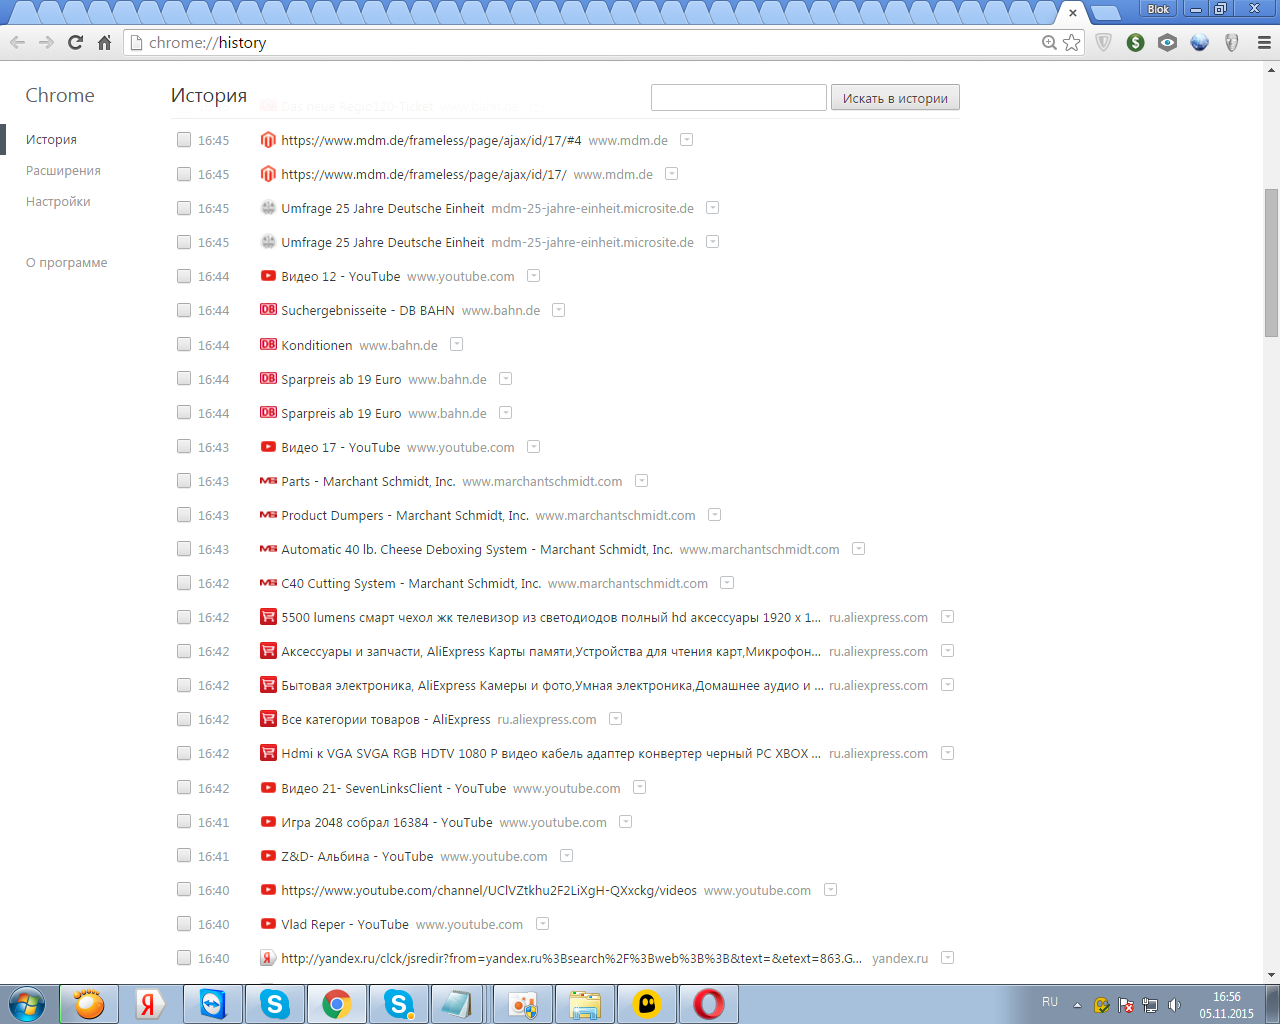Bookmark this page with the star icon

pyautogui.click(x=1072, y=42)
